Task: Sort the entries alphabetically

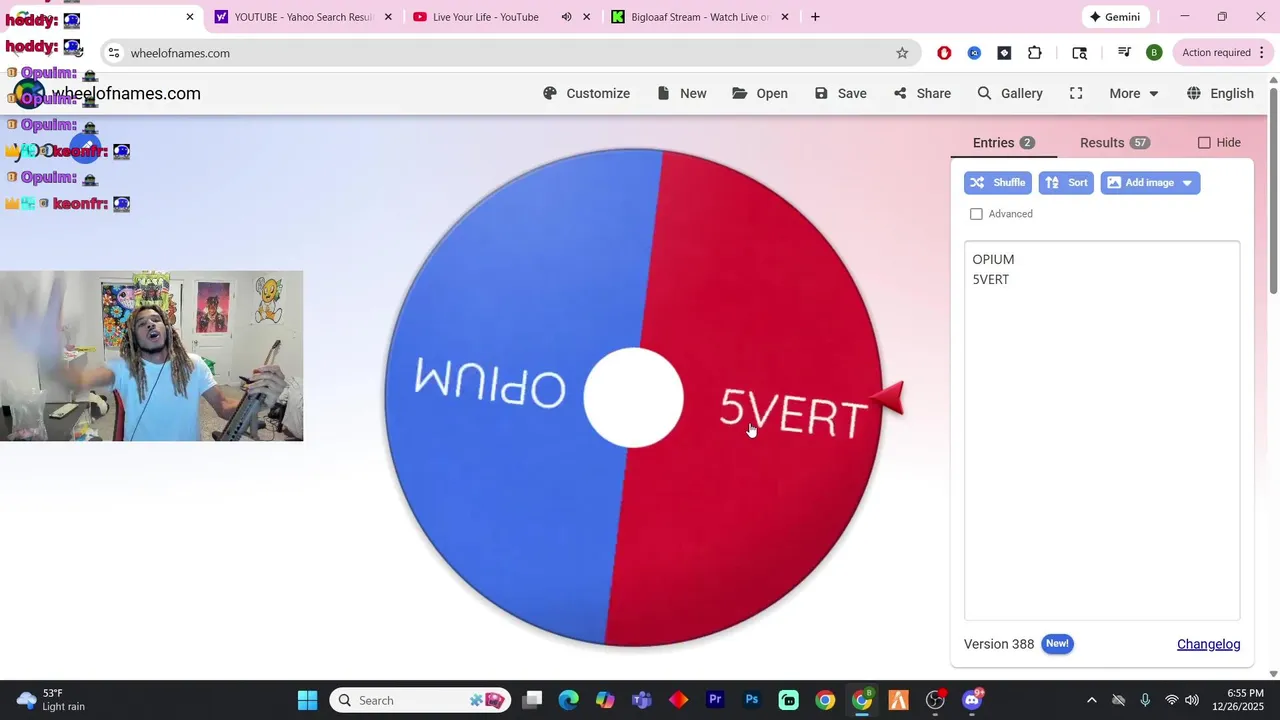Action: pos(1066,183)
